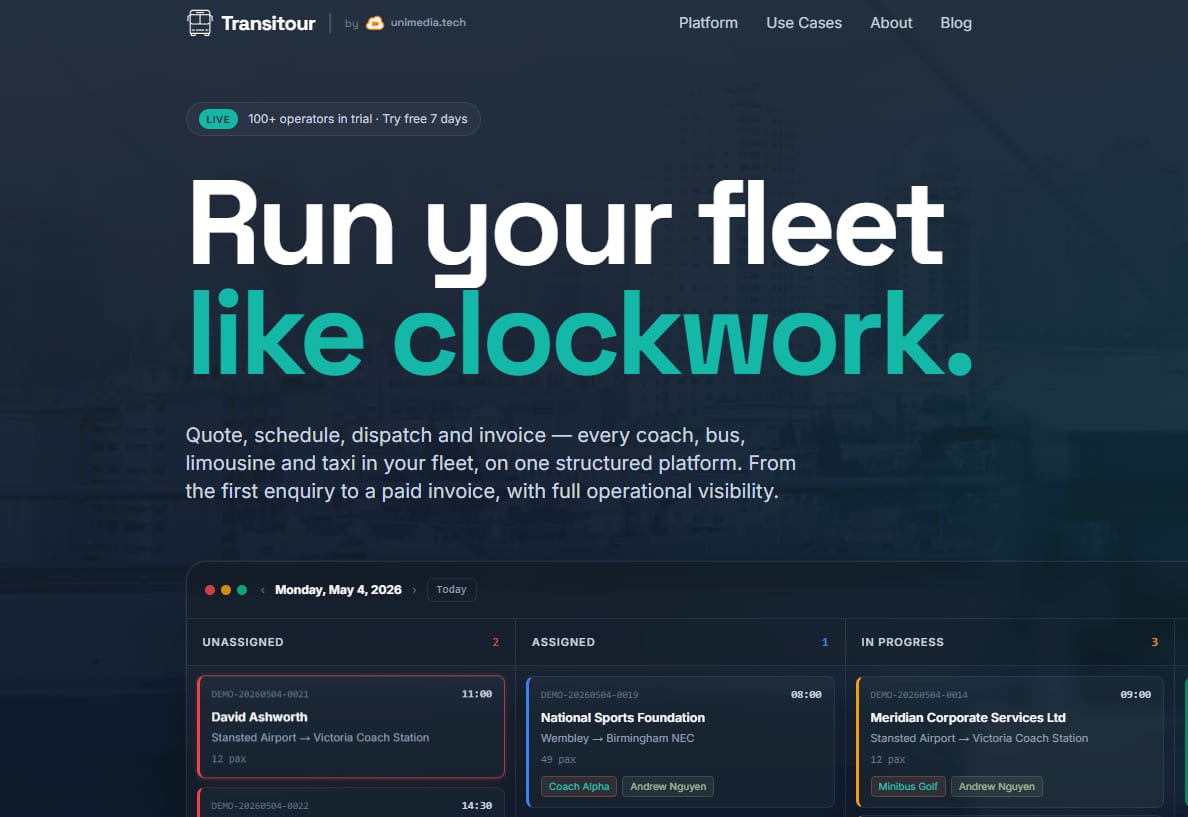Click the Transitour bus logo icon
Screen dimensions: 1188x817
pos(199,23)
